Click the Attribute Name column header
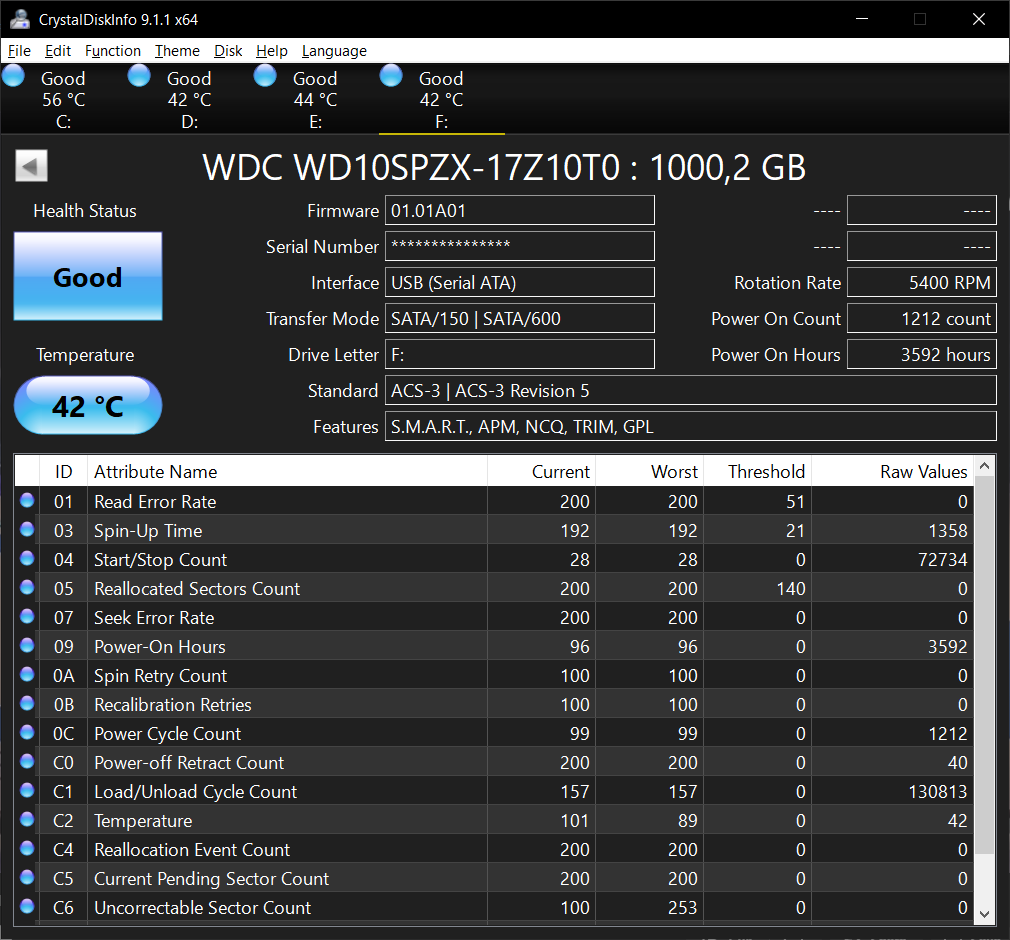This screenshot has width=1010, height=940. coord(287,472)
